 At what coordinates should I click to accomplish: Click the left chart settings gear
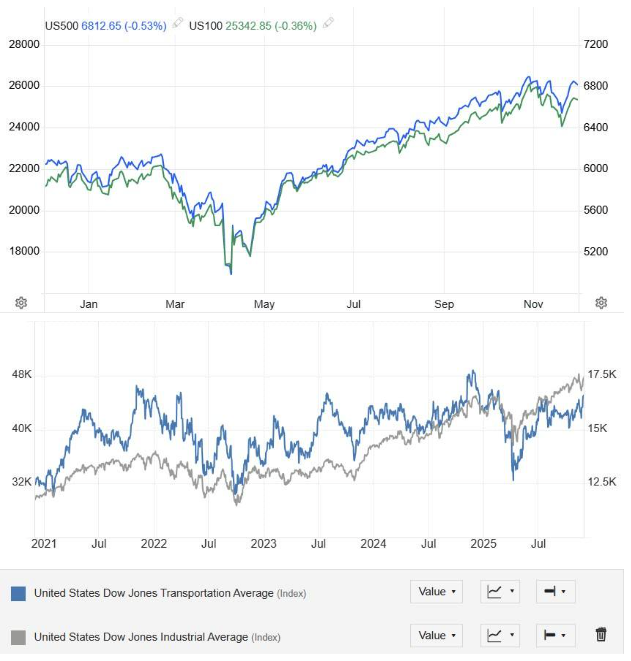(21, 303)
